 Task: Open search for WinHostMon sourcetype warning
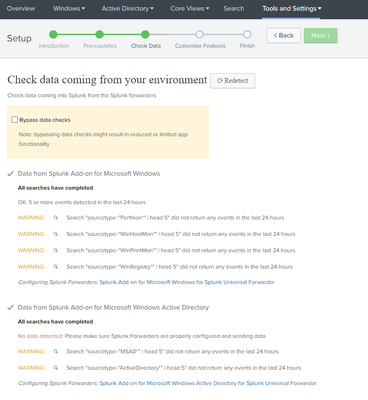tap(56, 234)
